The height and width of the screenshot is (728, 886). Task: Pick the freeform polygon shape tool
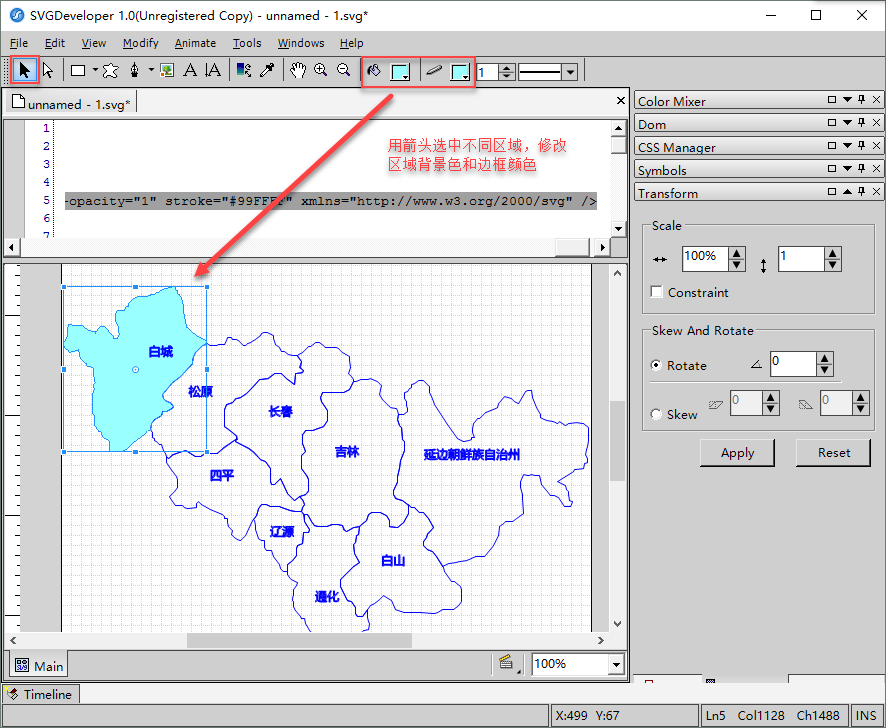coord(111,71)
